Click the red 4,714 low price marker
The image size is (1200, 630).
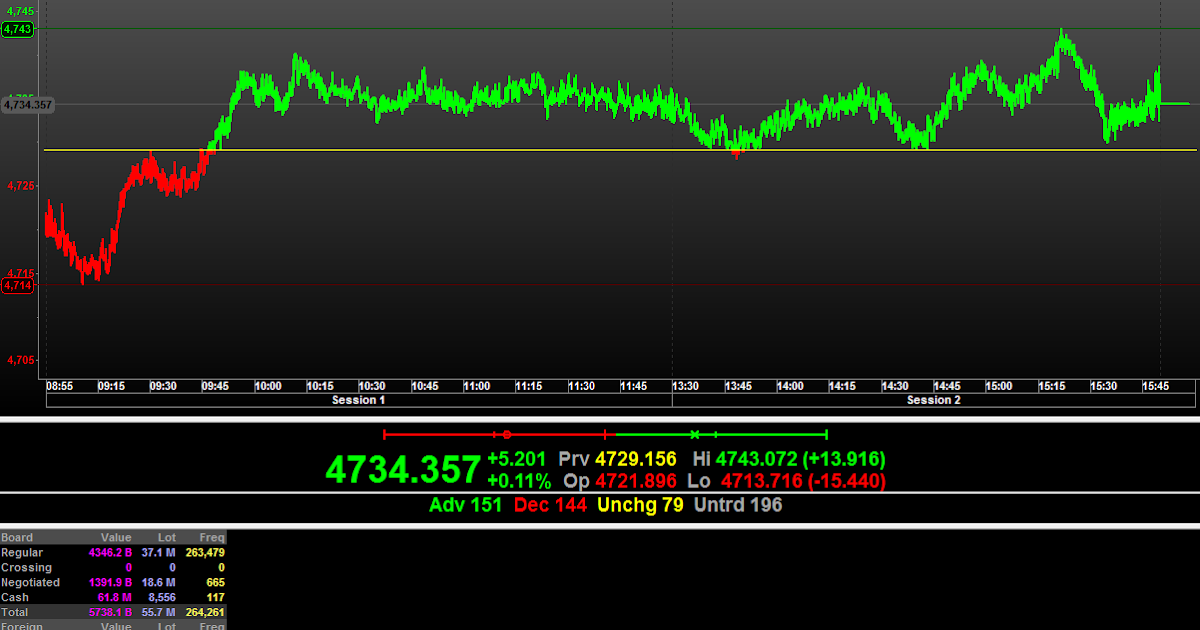[18, 286]
